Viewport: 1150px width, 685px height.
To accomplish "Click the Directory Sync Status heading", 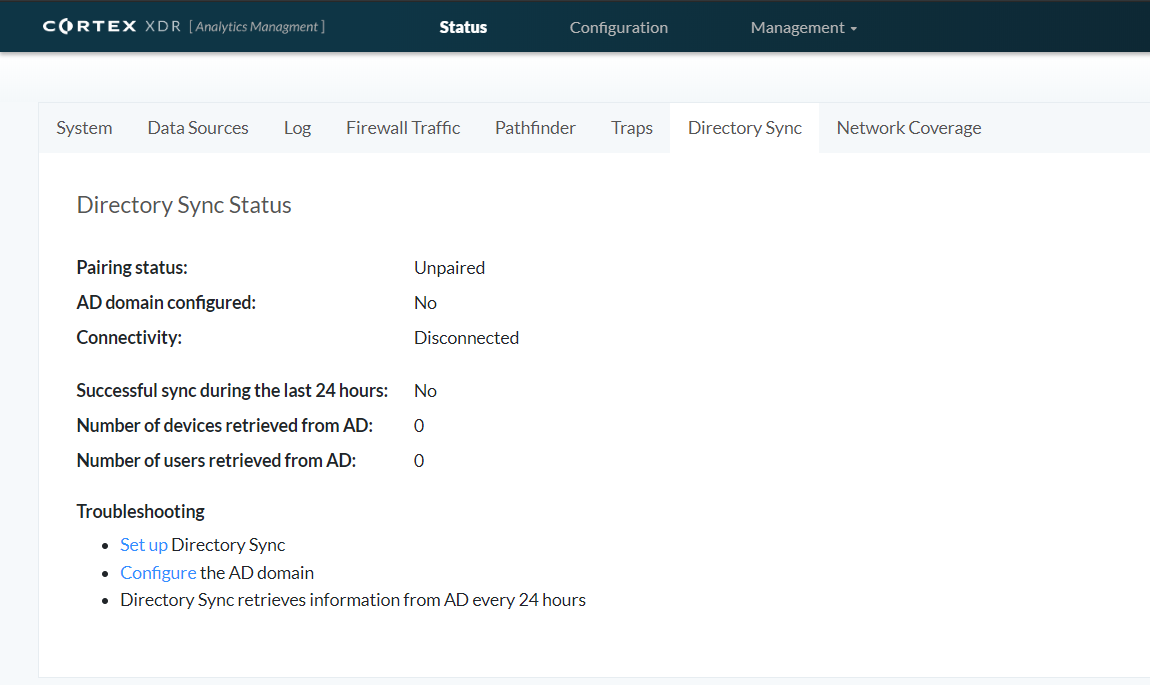I will pos(184,205).
